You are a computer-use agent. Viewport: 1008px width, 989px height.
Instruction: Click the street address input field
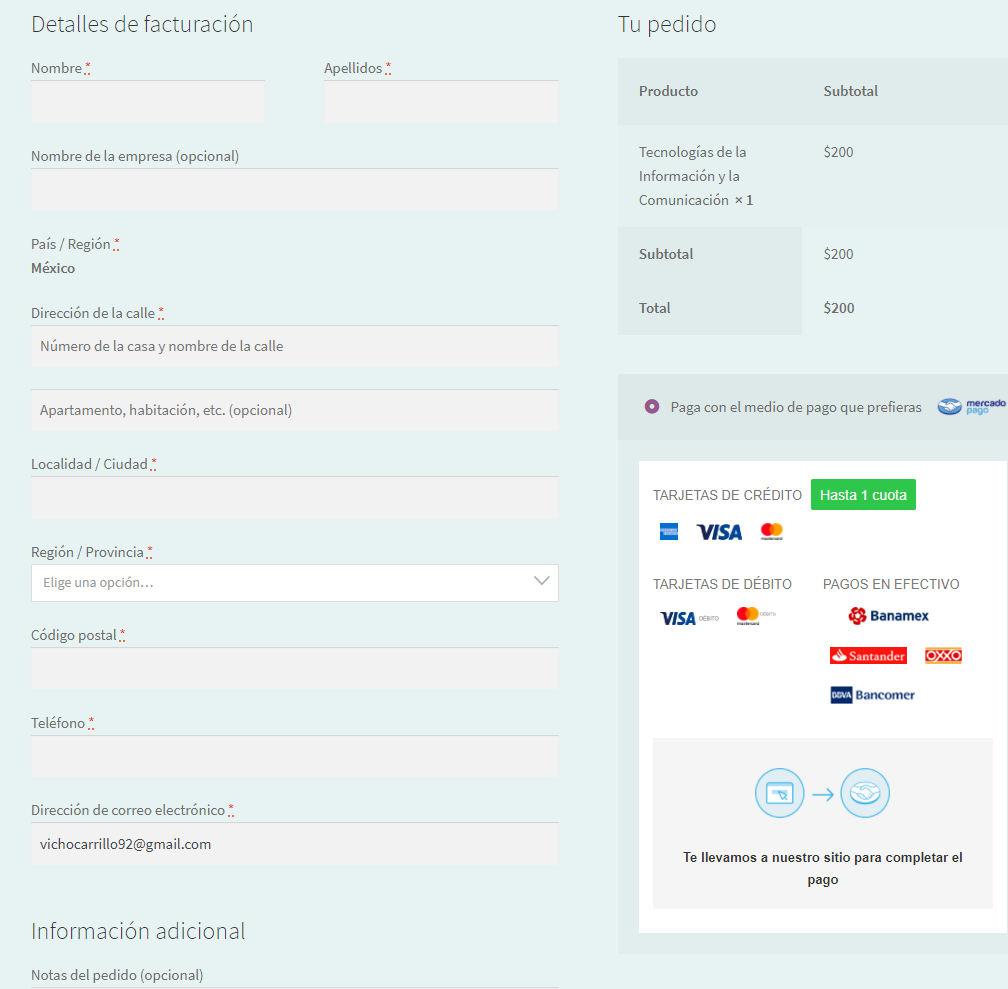coord(294,347)
